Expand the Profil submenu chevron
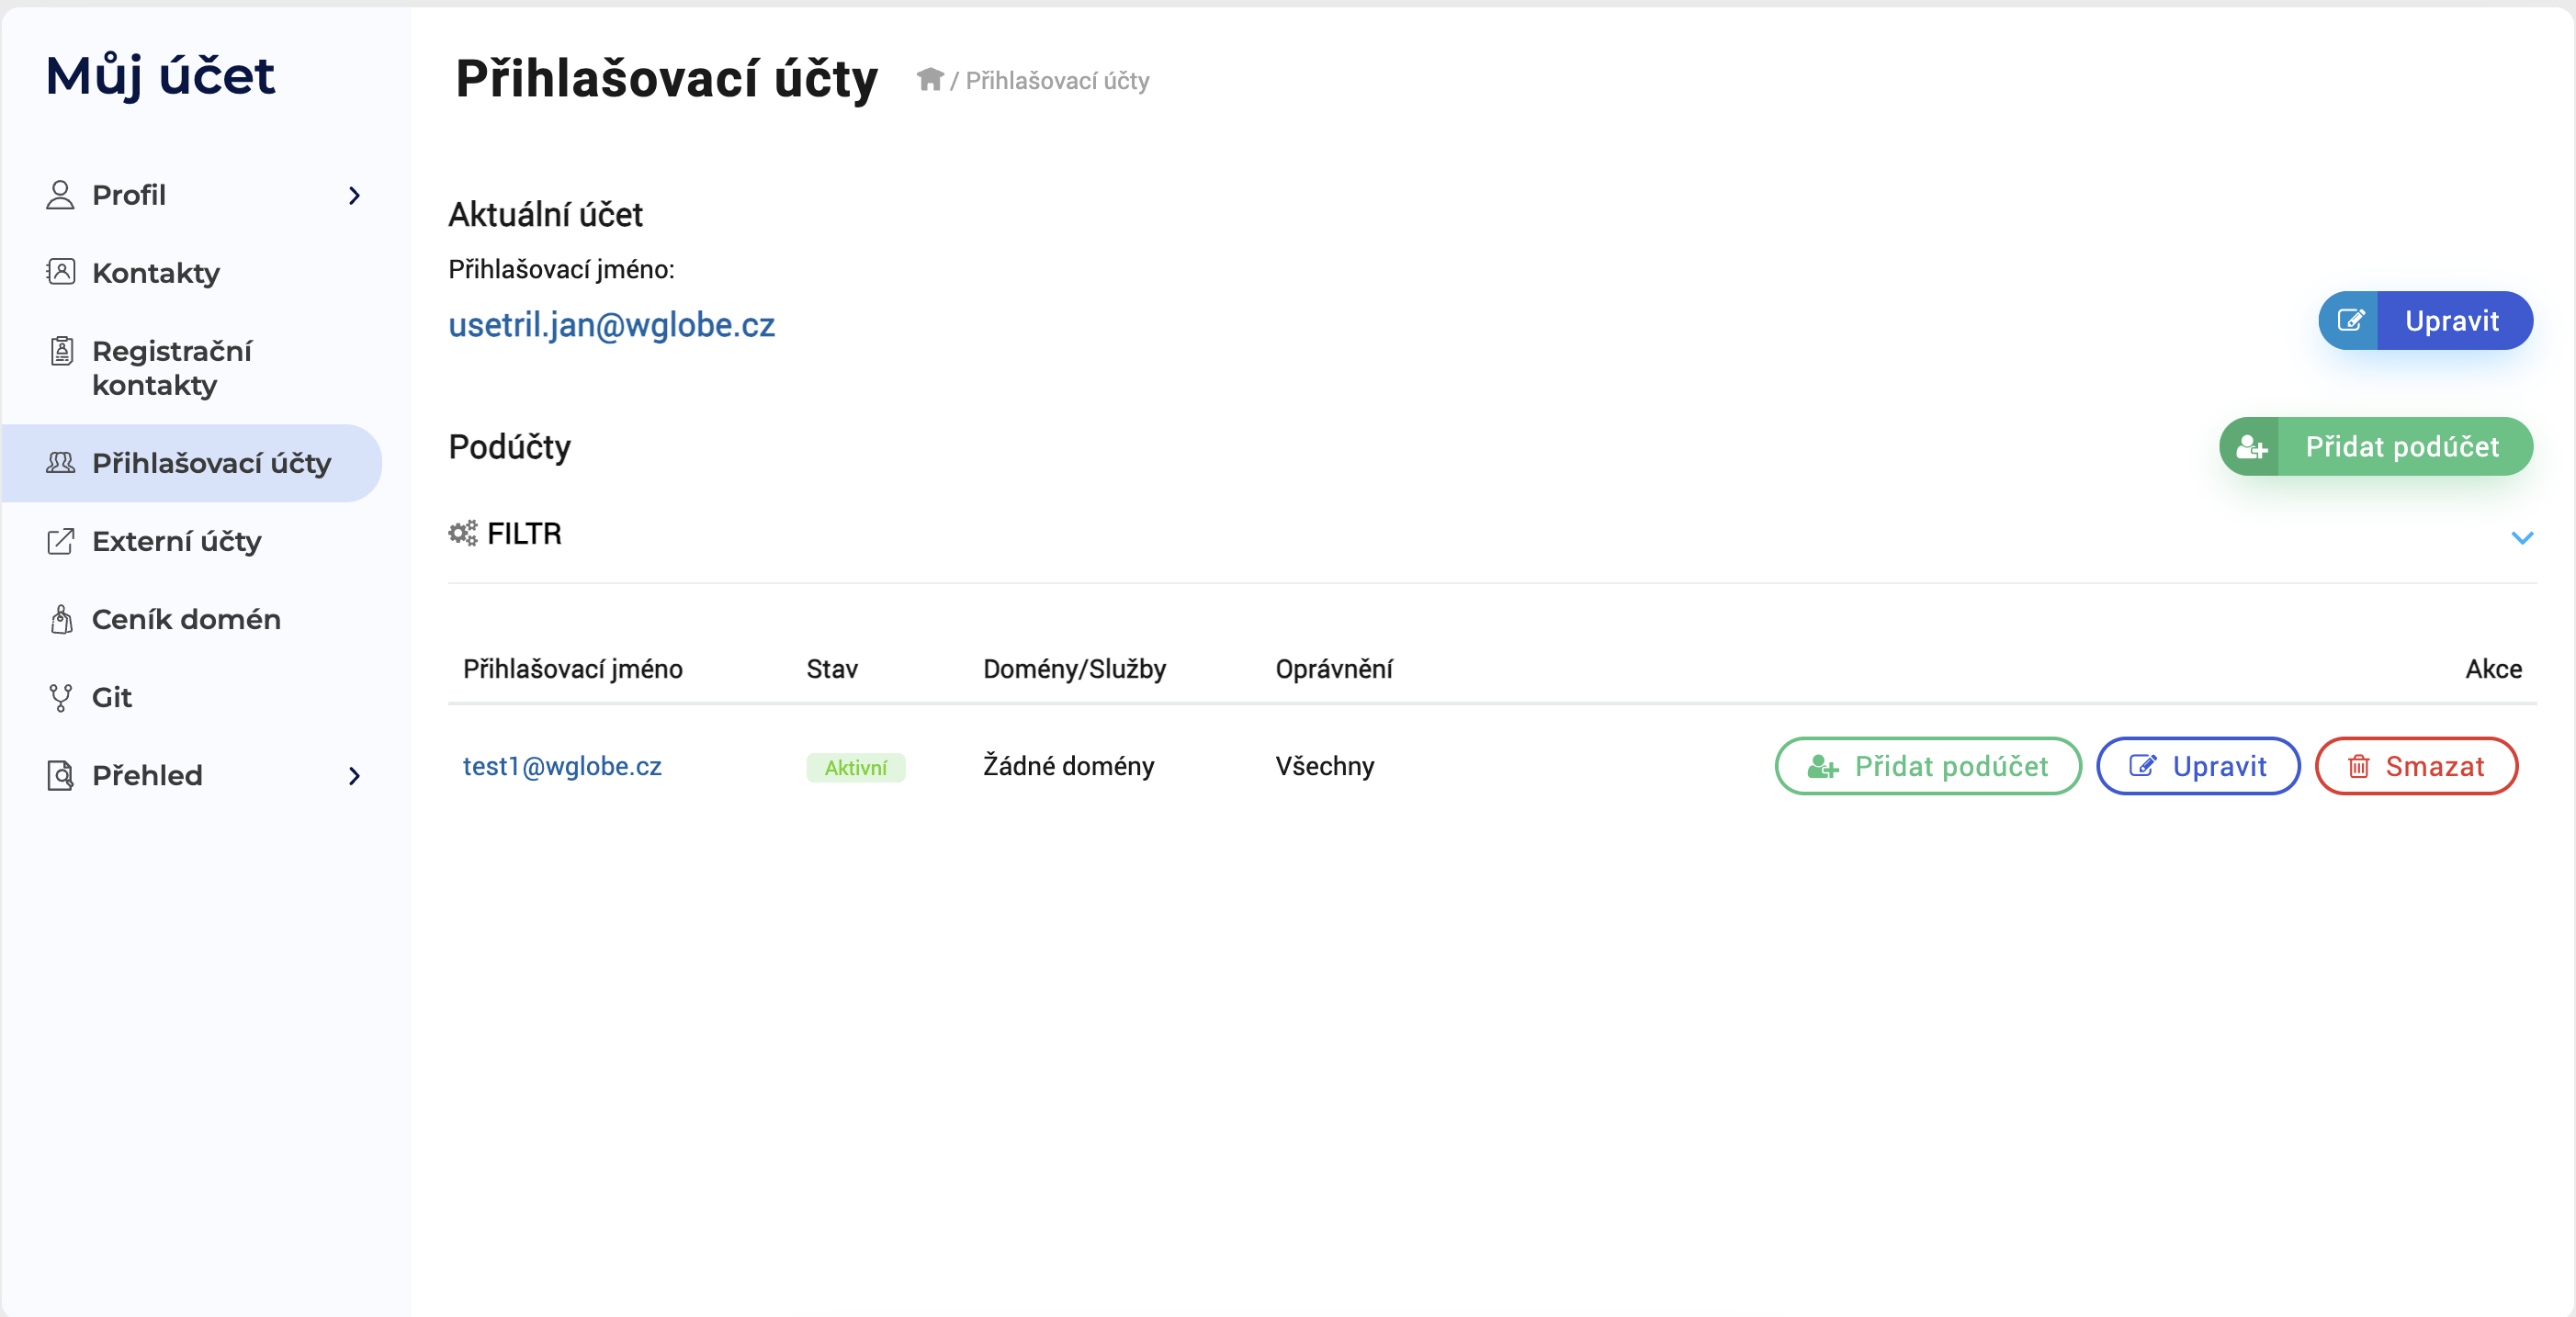The height and width of the screenshot is (1317, 2576). (x=354, y=195)
